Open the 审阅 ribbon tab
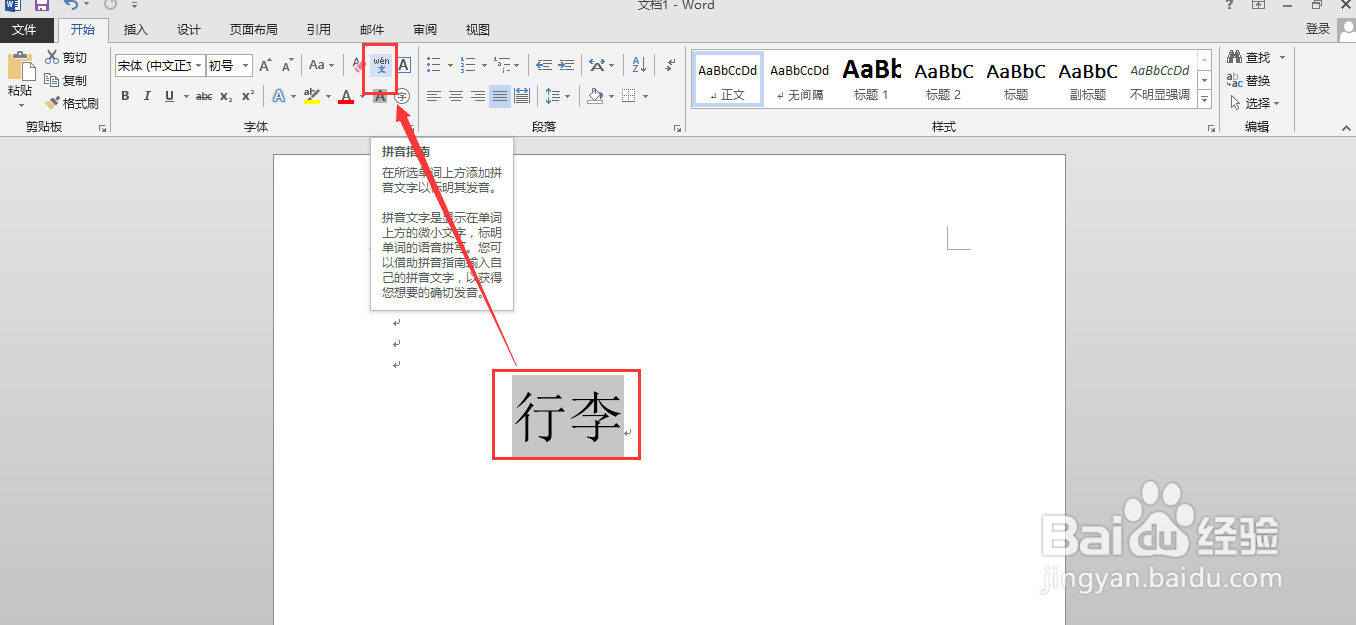 point(424,29)
